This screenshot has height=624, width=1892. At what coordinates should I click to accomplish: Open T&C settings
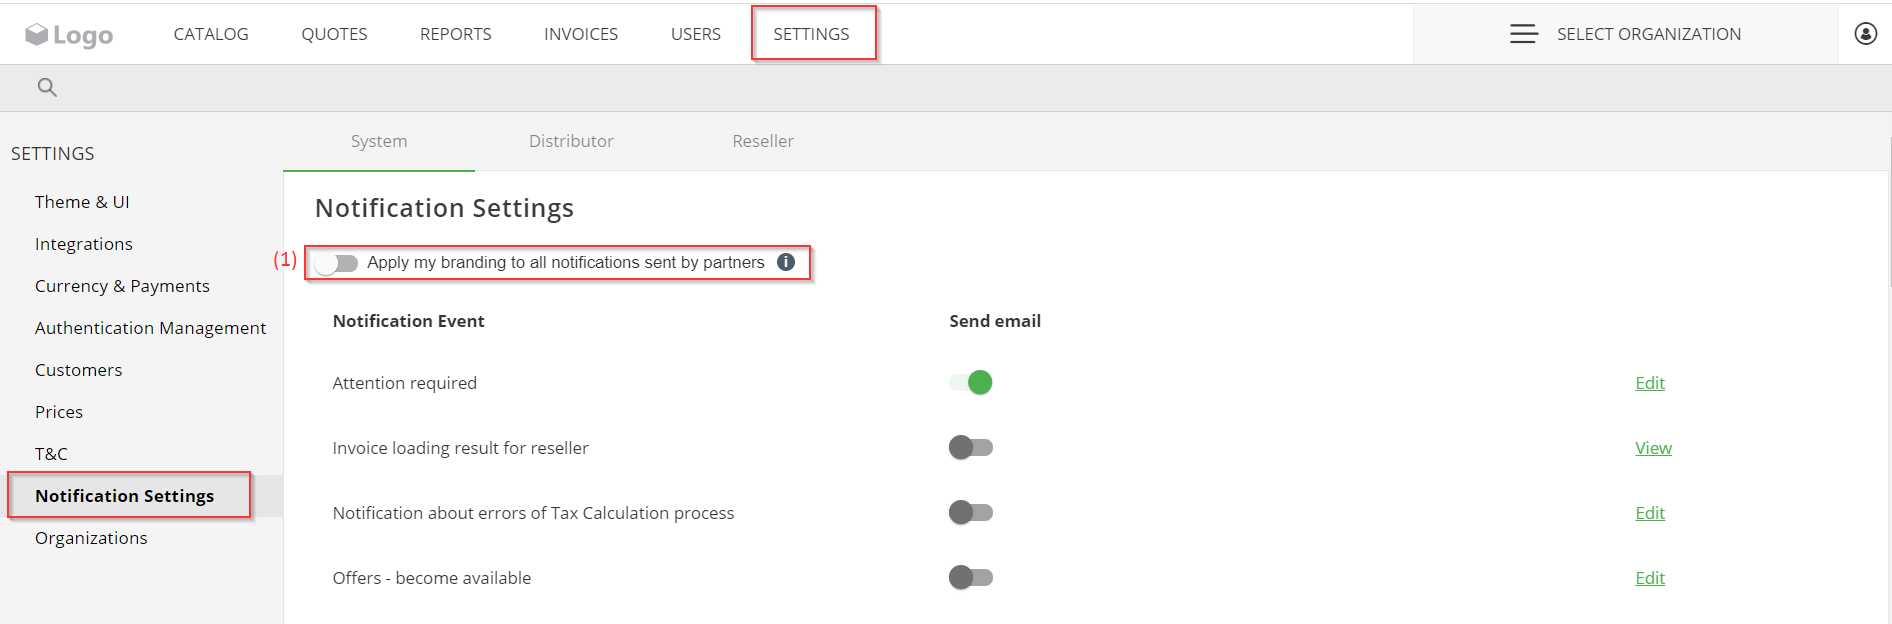[51, 454]
